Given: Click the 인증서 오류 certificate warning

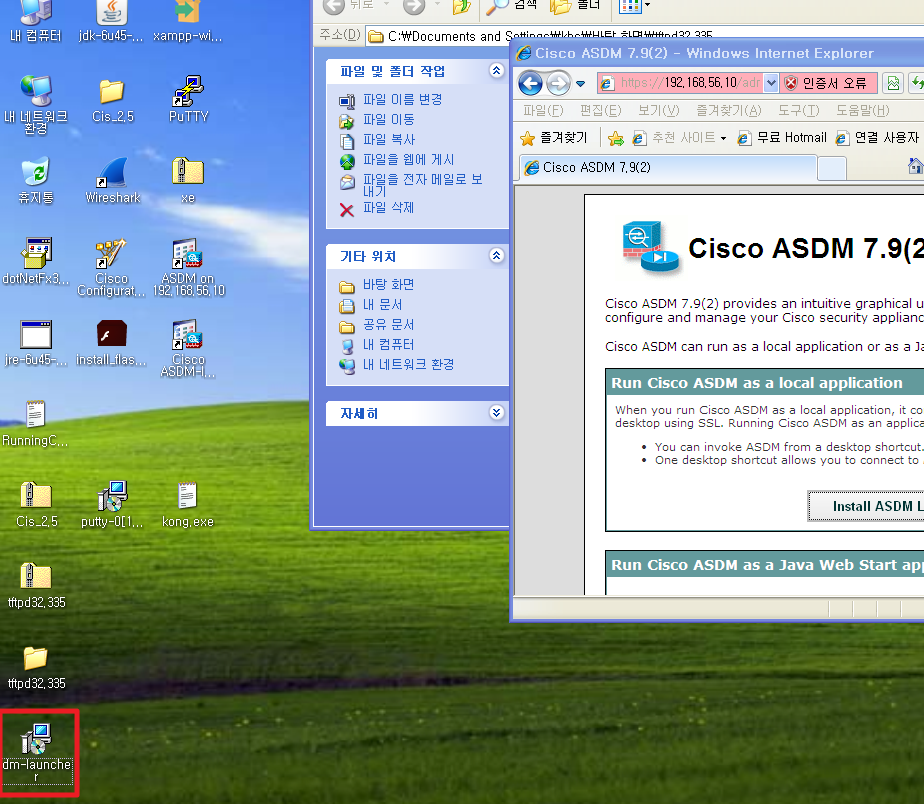Looking at the screenshot, I should (830, 83).
